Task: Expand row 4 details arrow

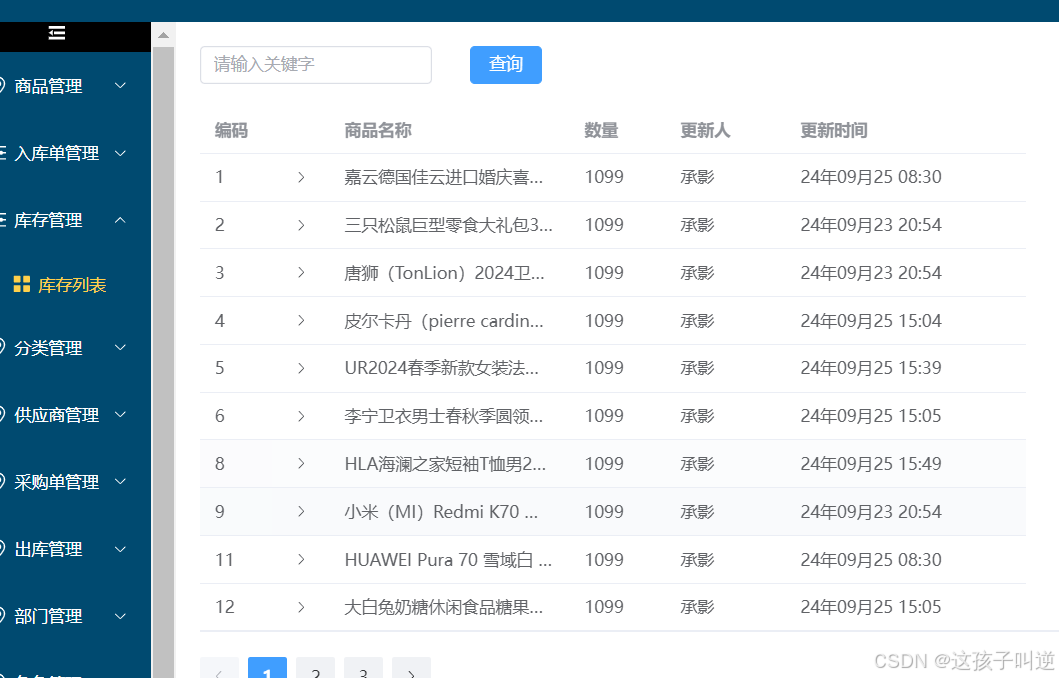Action: point(301,320)
